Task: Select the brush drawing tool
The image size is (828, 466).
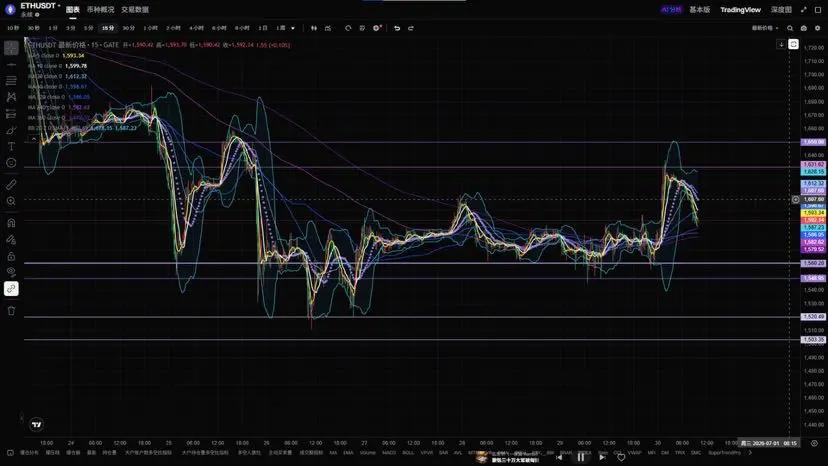Action: pyautogui.click(x=11, y=130)
